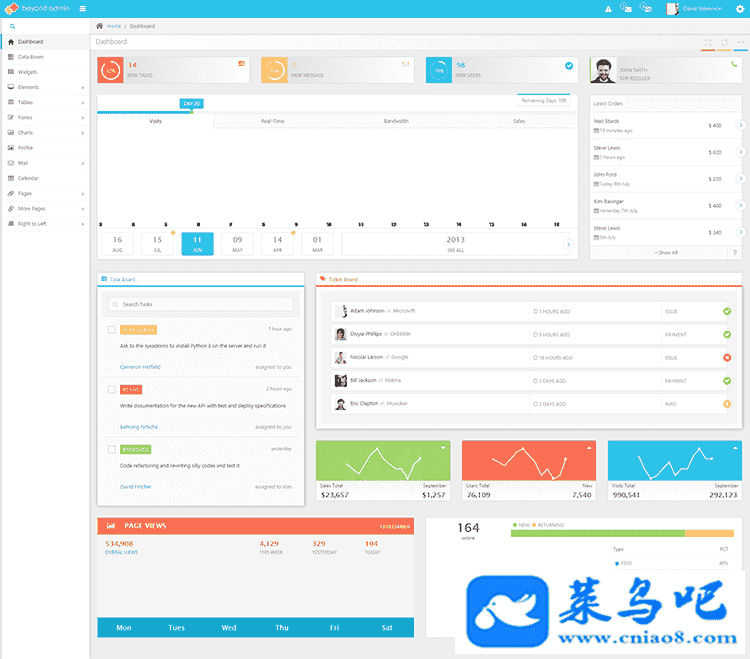Click green check on Bill Jackson ticket
The height and width of the screenshot is (659, 750).
pos(727,381)
